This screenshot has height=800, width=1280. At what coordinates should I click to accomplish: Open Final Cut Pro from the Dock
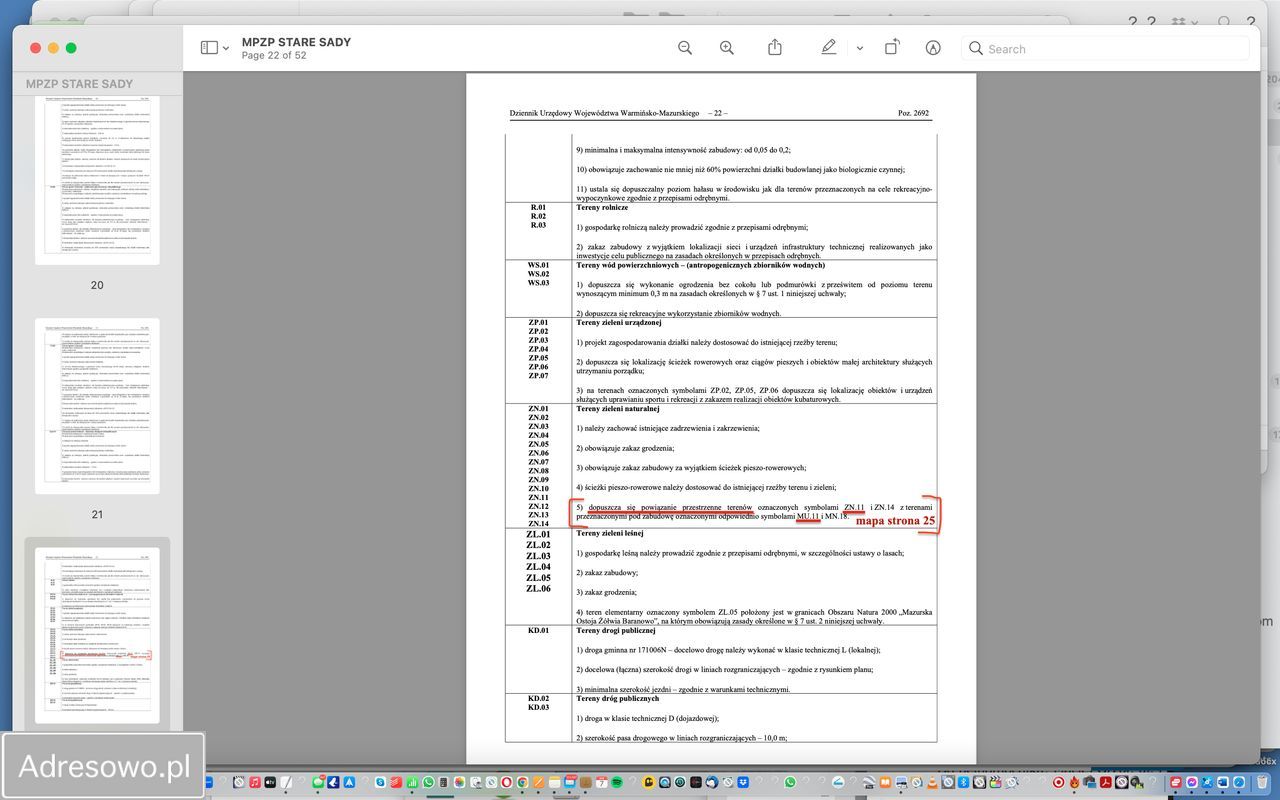(x=994, y=782)
